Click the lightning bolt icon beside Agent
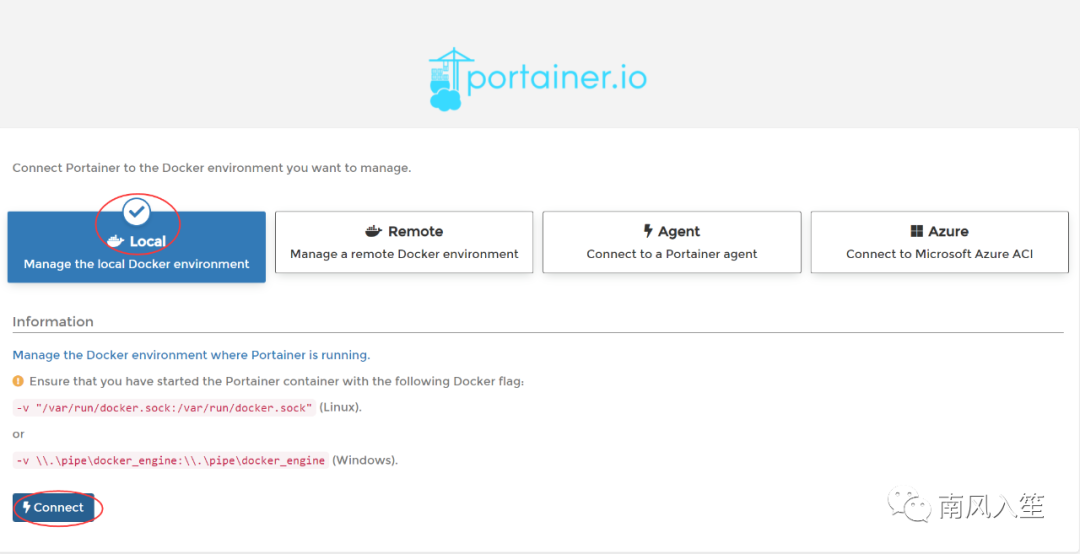Viewport: 1080px width, 554px height. pyautogui.click(x=647, y=231)
